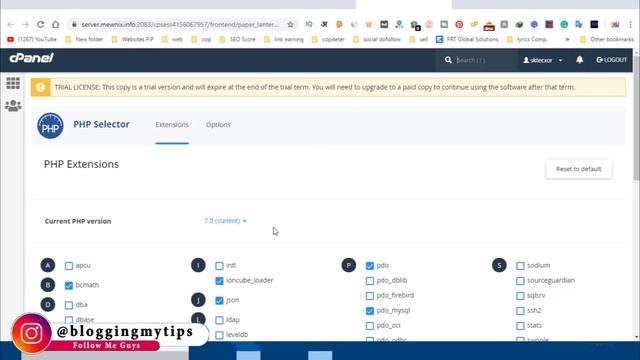Enable the pdo_dblib extension checkbox
Screen dimensions: 640x360
(370, 281)
